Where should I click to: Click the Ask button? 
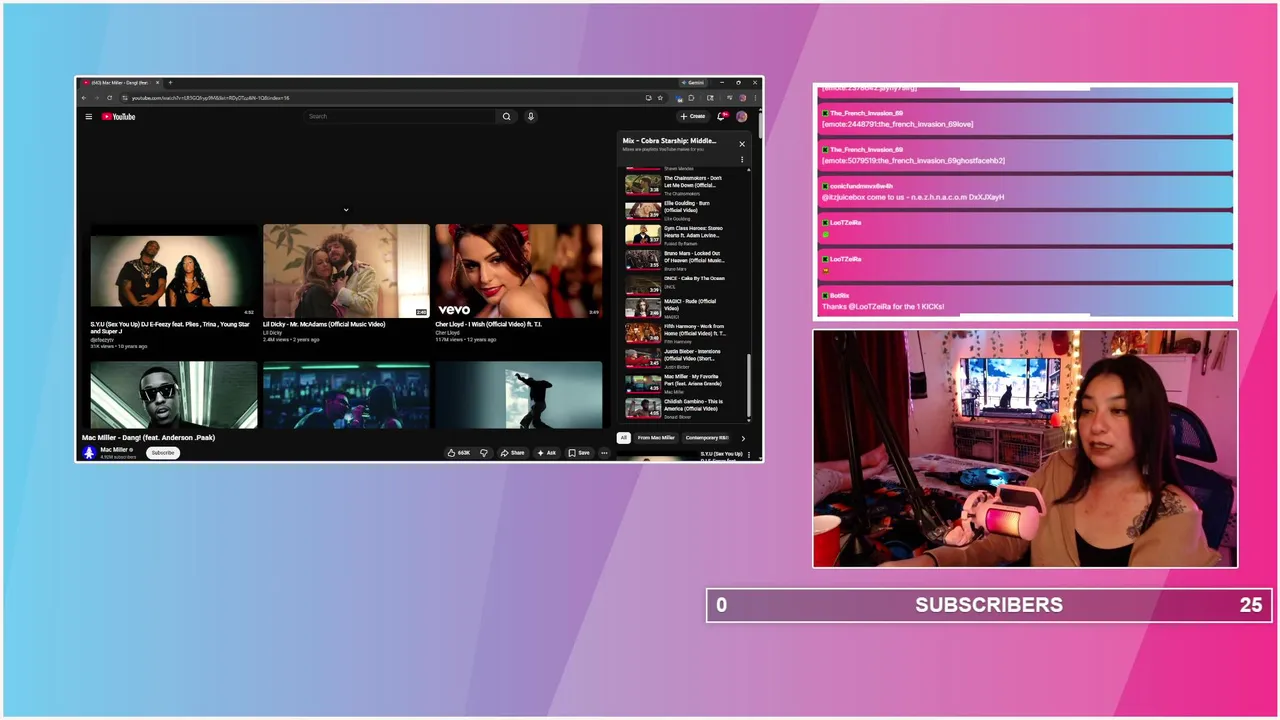[x=547, y=453]
